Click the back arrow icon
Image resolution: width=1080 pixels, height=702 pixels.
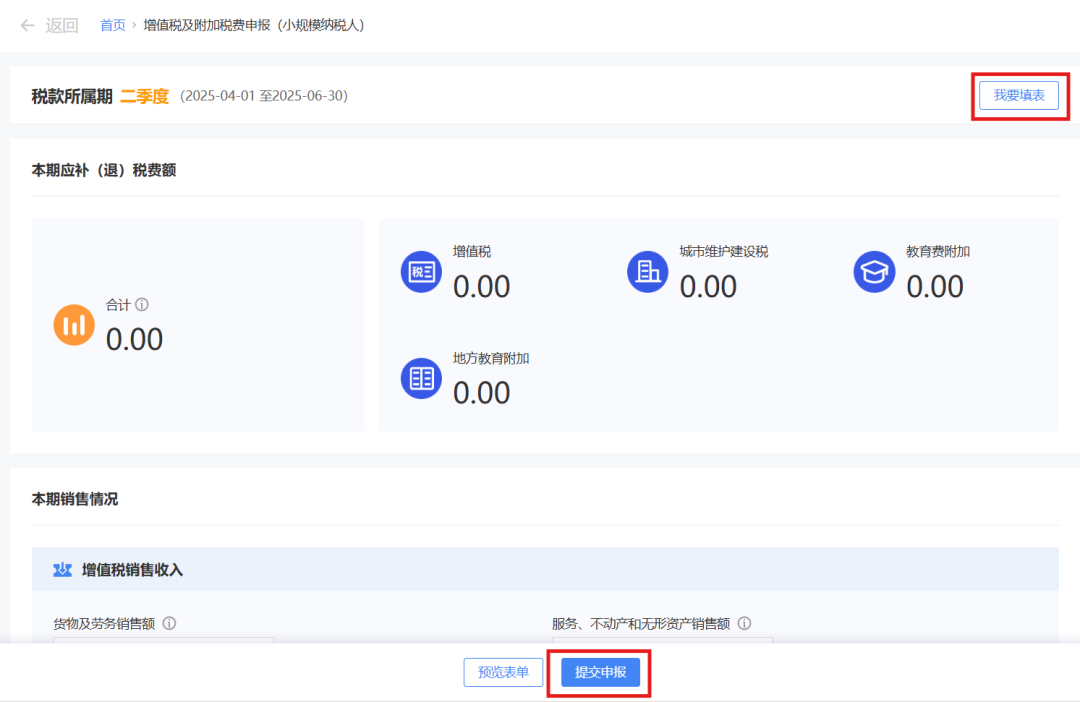click(x=28, y=25)
